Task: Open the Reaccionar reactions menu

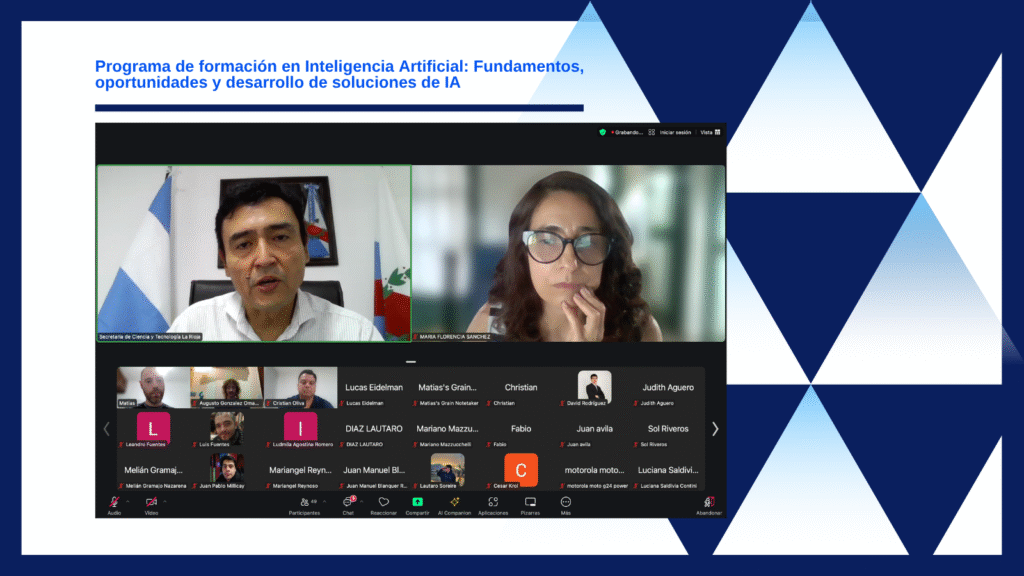Action: coord(383,503)
